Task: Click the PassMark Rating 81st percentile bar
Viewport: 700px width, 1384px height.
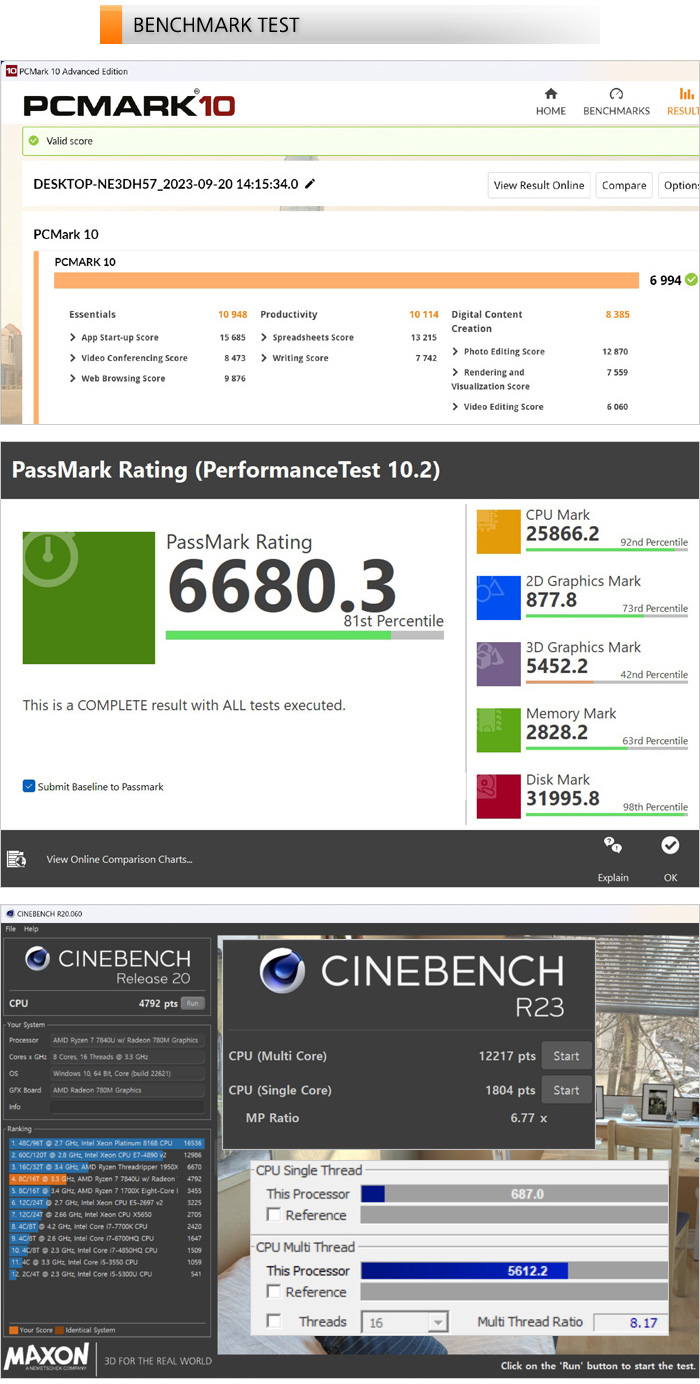Action: coord(304,634)
